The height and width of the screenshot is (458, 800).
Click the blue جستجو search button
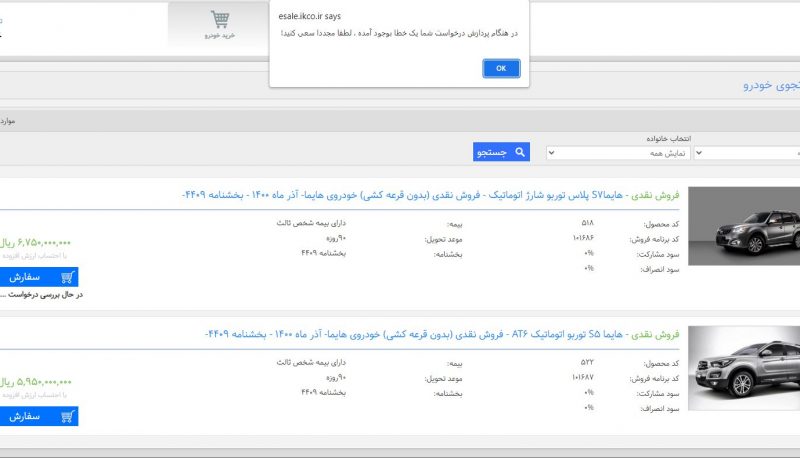pos(501,152)
